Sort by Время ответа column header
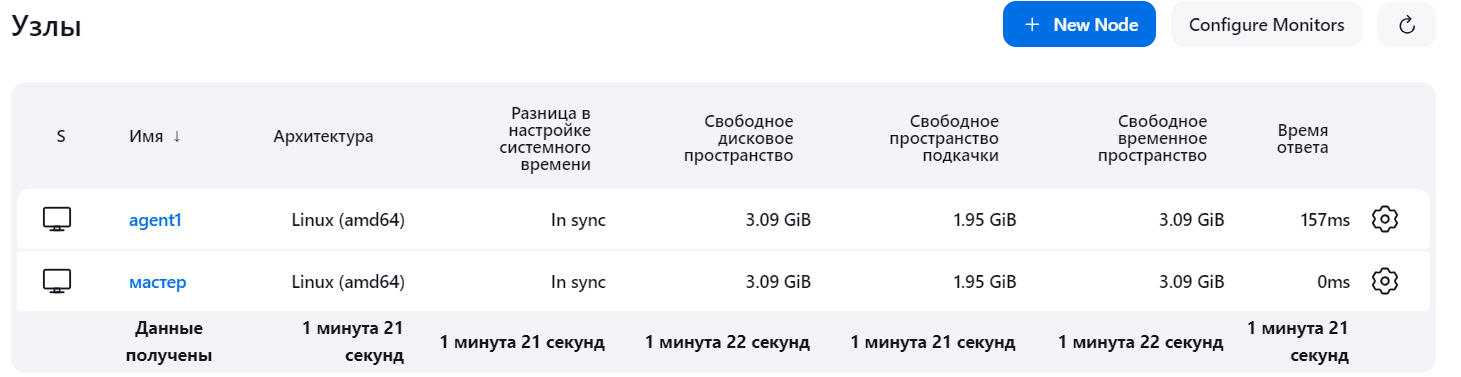Image resolution: width=1461 pixels, height=377 pixels. (1303, 139)
